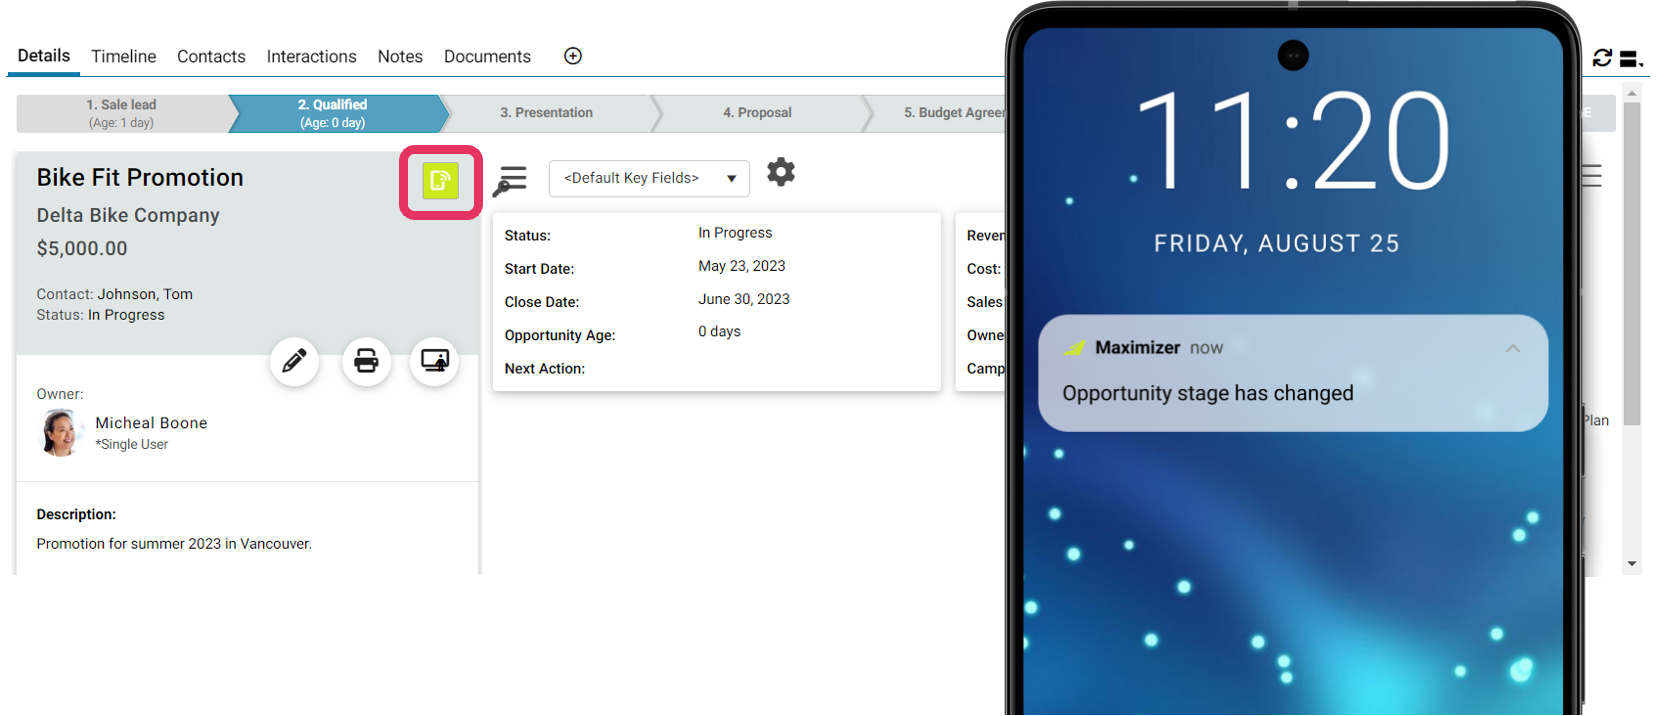The height and width of the screenshot is (716, 1656).
Task: Switch to the Details tab
Action: [44, 56]
